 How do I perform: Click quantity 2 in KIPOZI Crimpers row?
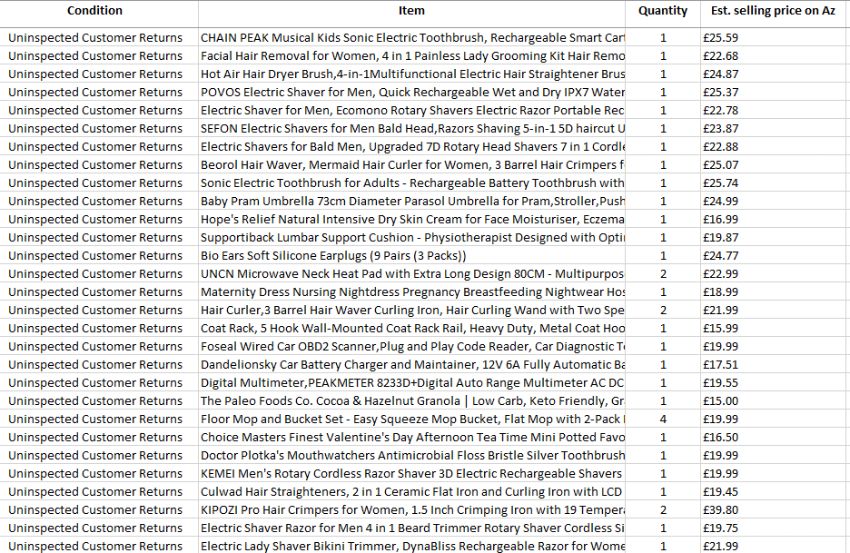point(663,510)
